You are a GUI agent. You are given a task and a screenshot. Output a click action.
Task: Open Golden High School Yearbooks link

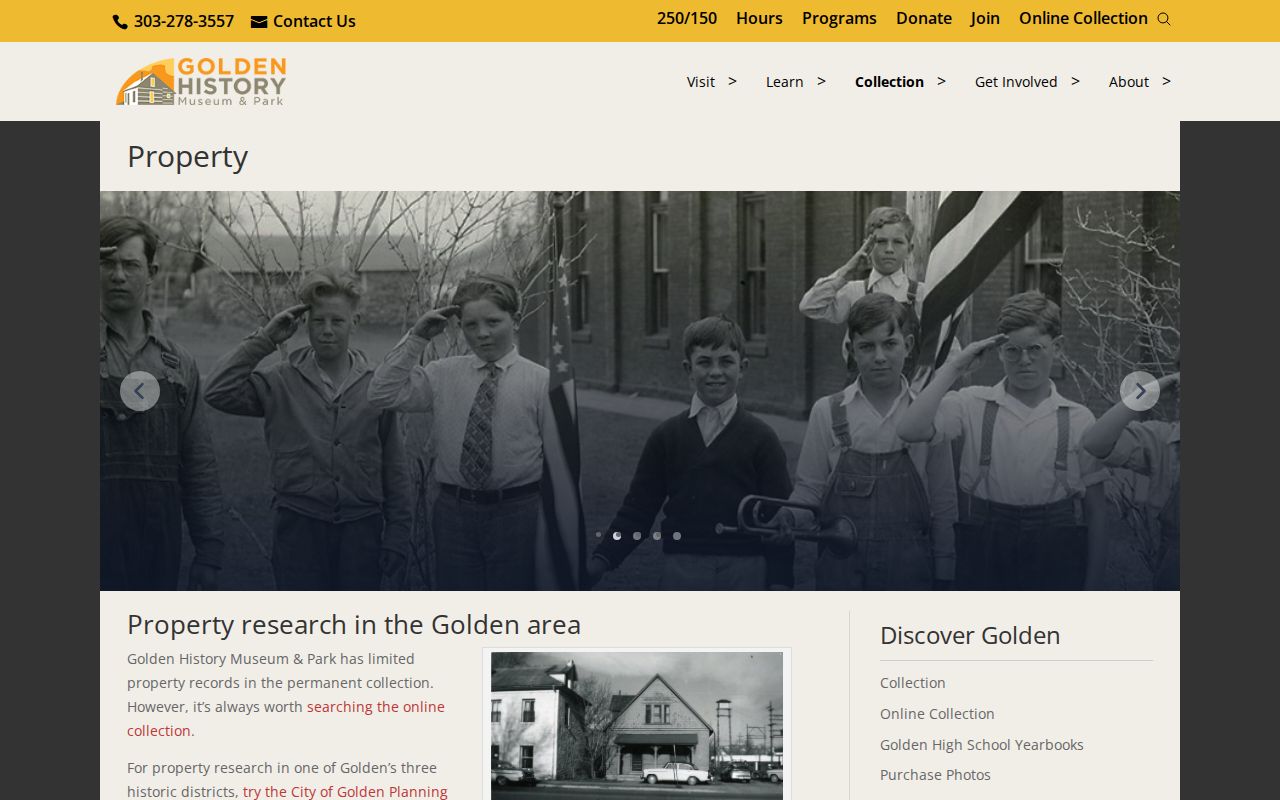[x=982, y=745]
